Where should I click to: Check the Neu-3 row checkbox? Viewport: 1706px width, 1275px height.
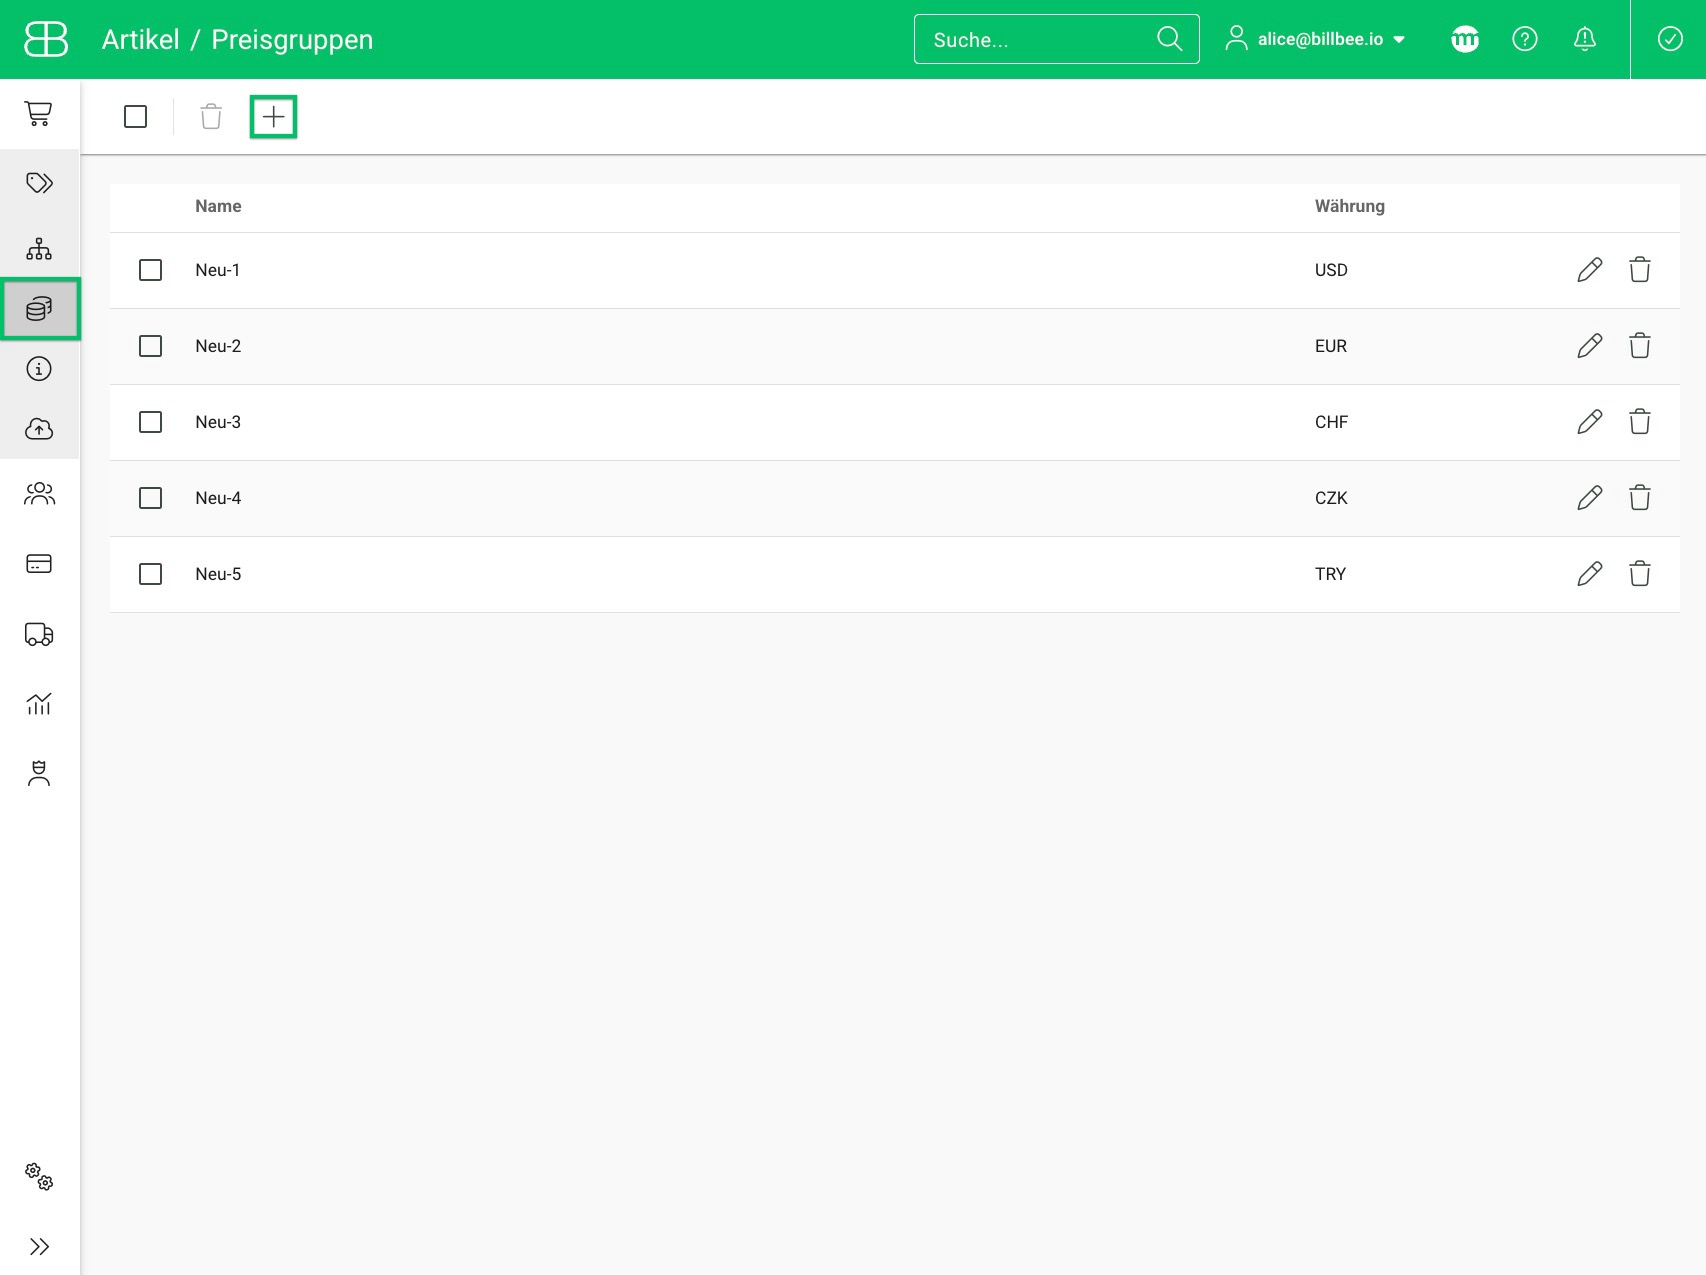(151, 422)
